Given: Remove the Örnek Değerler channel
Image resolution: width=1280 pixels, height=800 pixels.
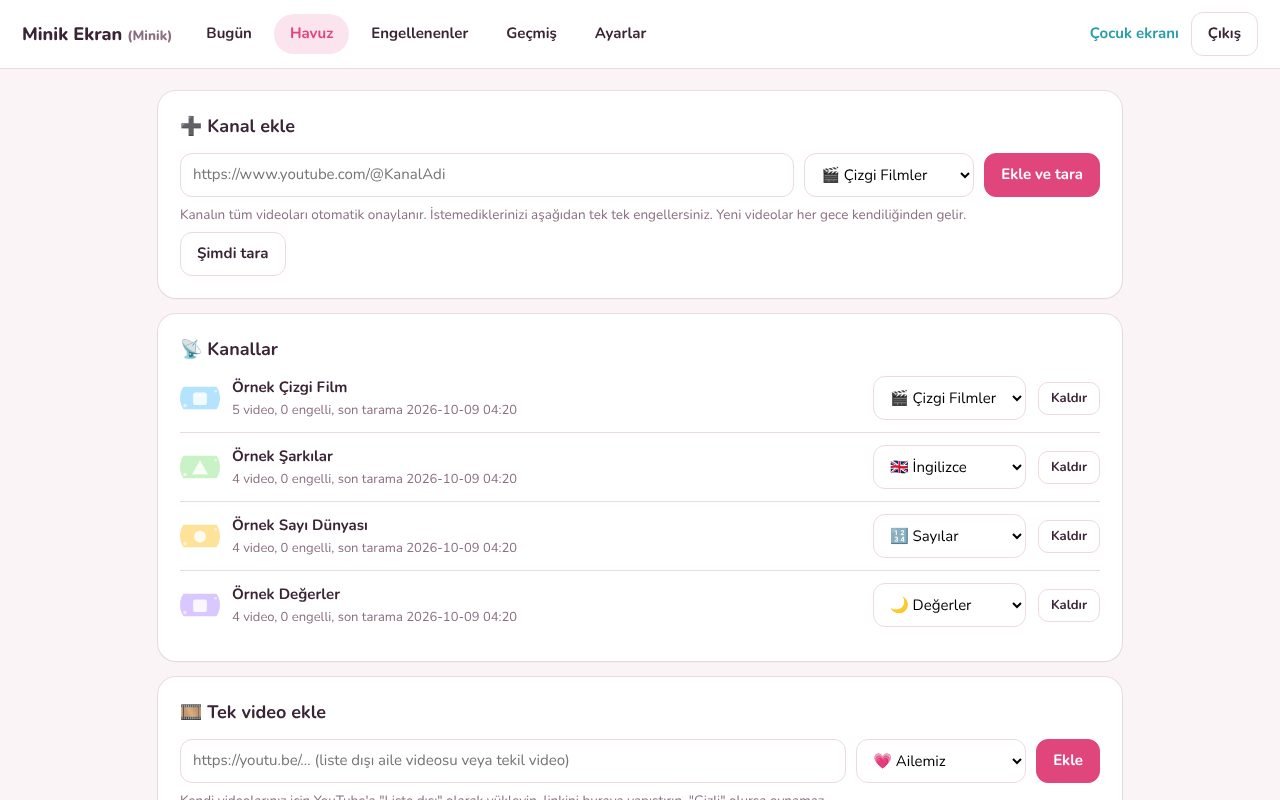Looking at the screenshot, I should [1069, 605].
